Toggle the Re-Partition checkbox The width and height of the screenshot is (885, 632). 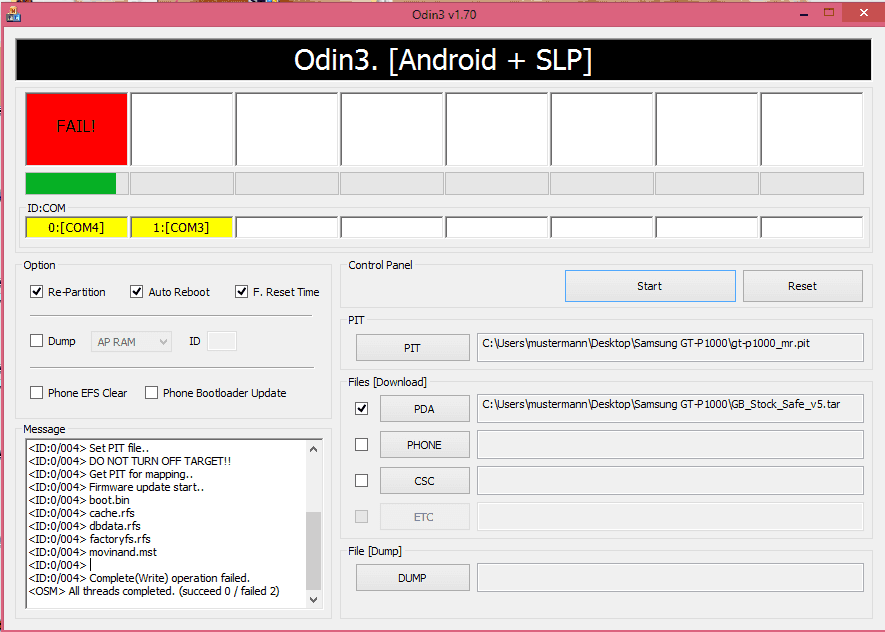point(36,292)
